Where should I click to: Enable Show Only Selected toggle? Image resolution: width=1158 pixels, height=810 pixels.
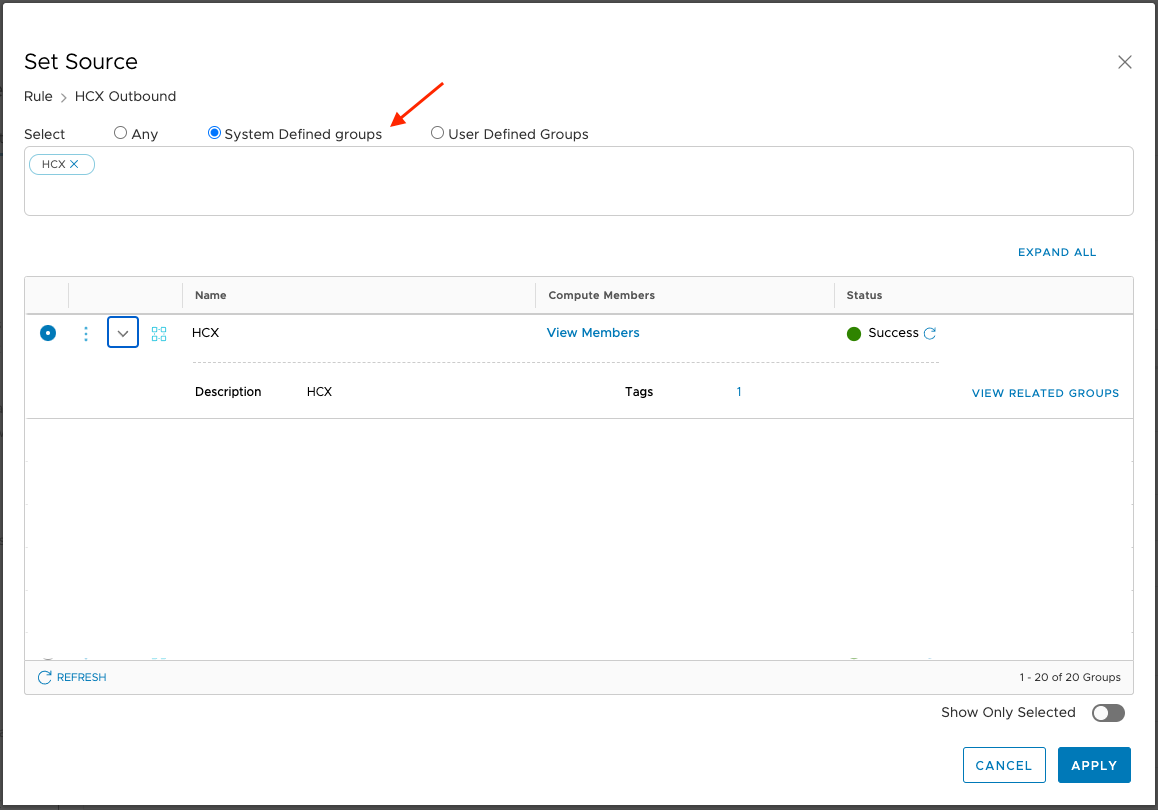pos(1108,713)
